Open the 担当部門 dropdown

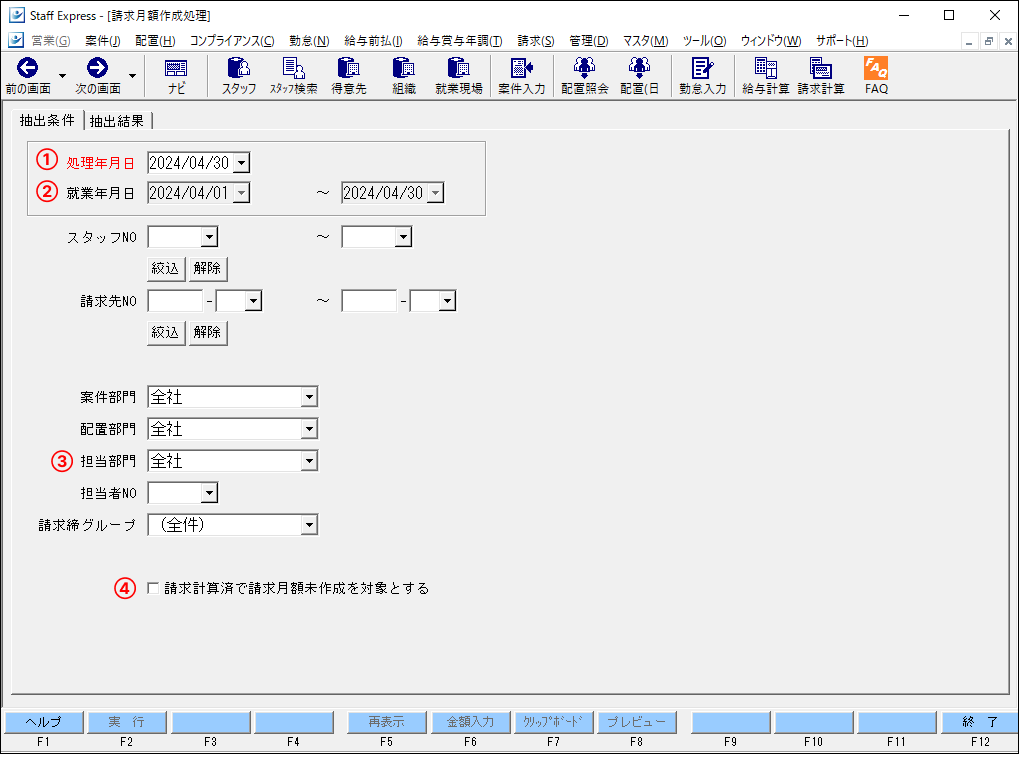(x=309, y=461)
